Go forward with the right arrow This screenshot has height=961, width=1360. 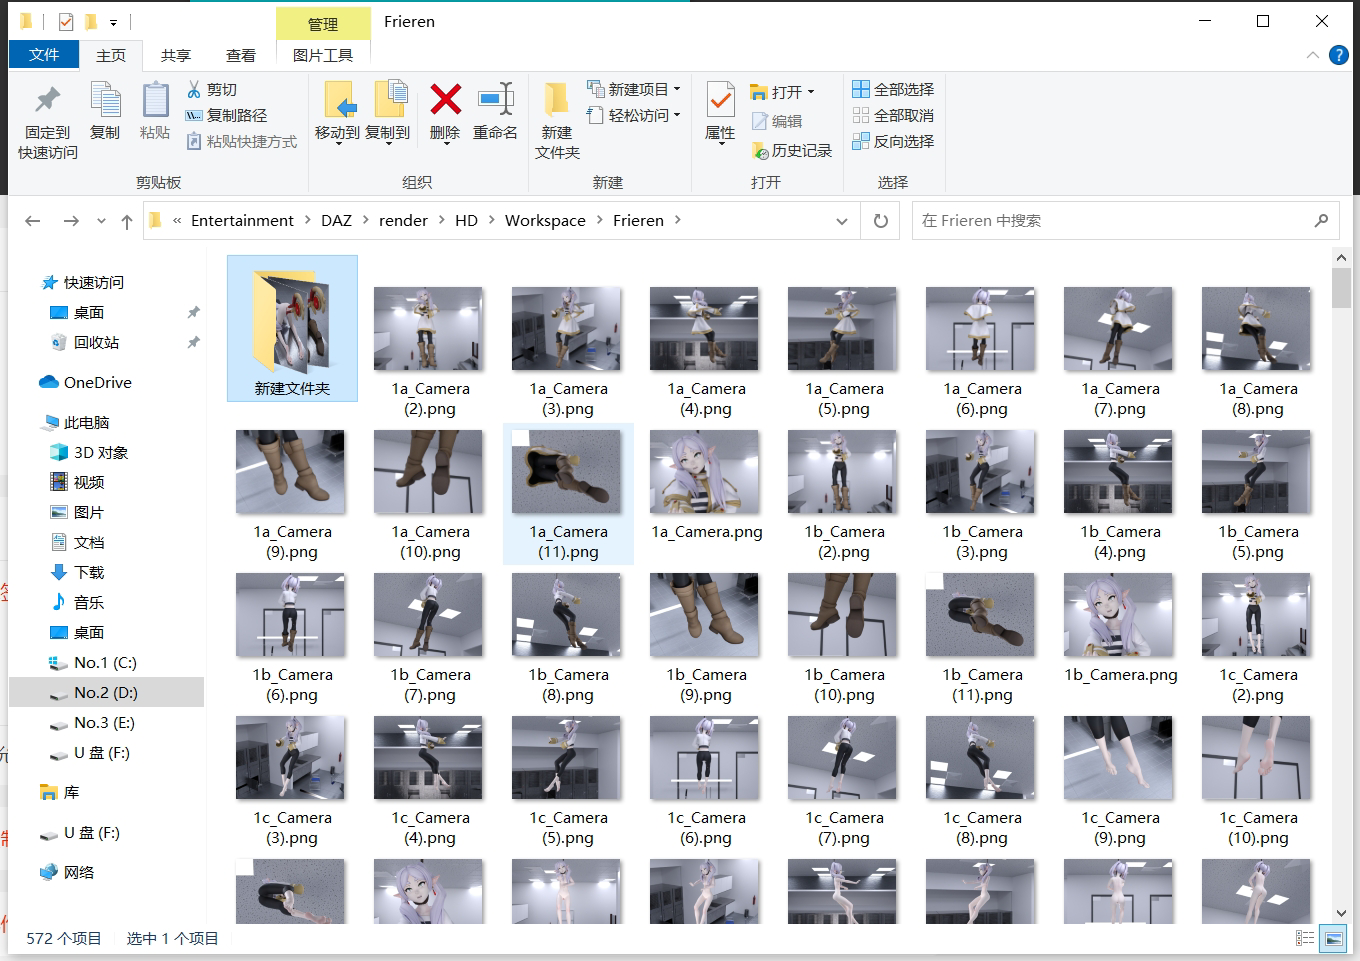point(71,221)
